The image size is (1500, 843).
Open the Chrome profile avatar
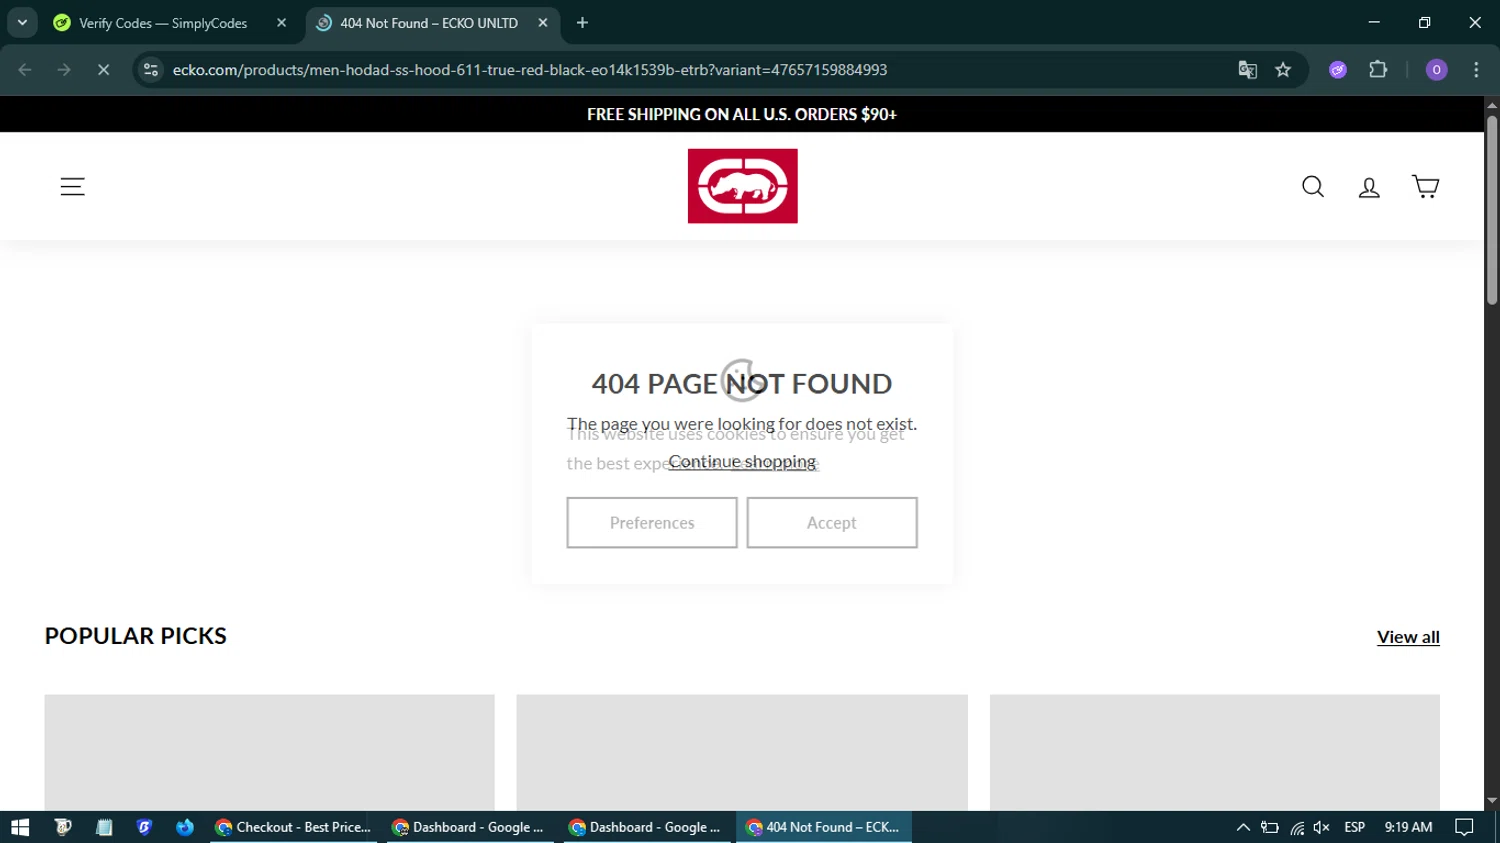1436,70
